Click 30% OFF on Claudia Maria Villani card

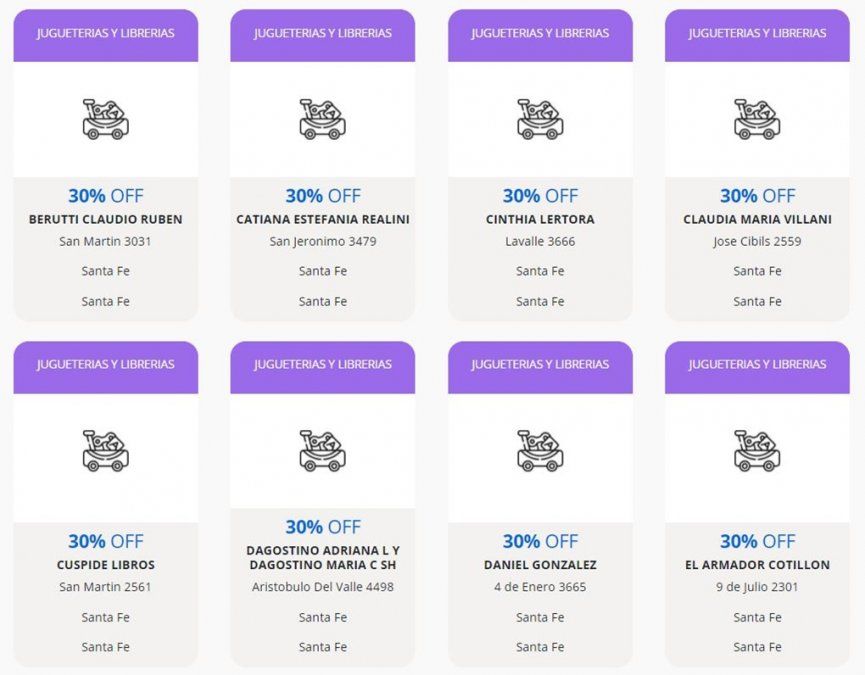pos(757,196)
